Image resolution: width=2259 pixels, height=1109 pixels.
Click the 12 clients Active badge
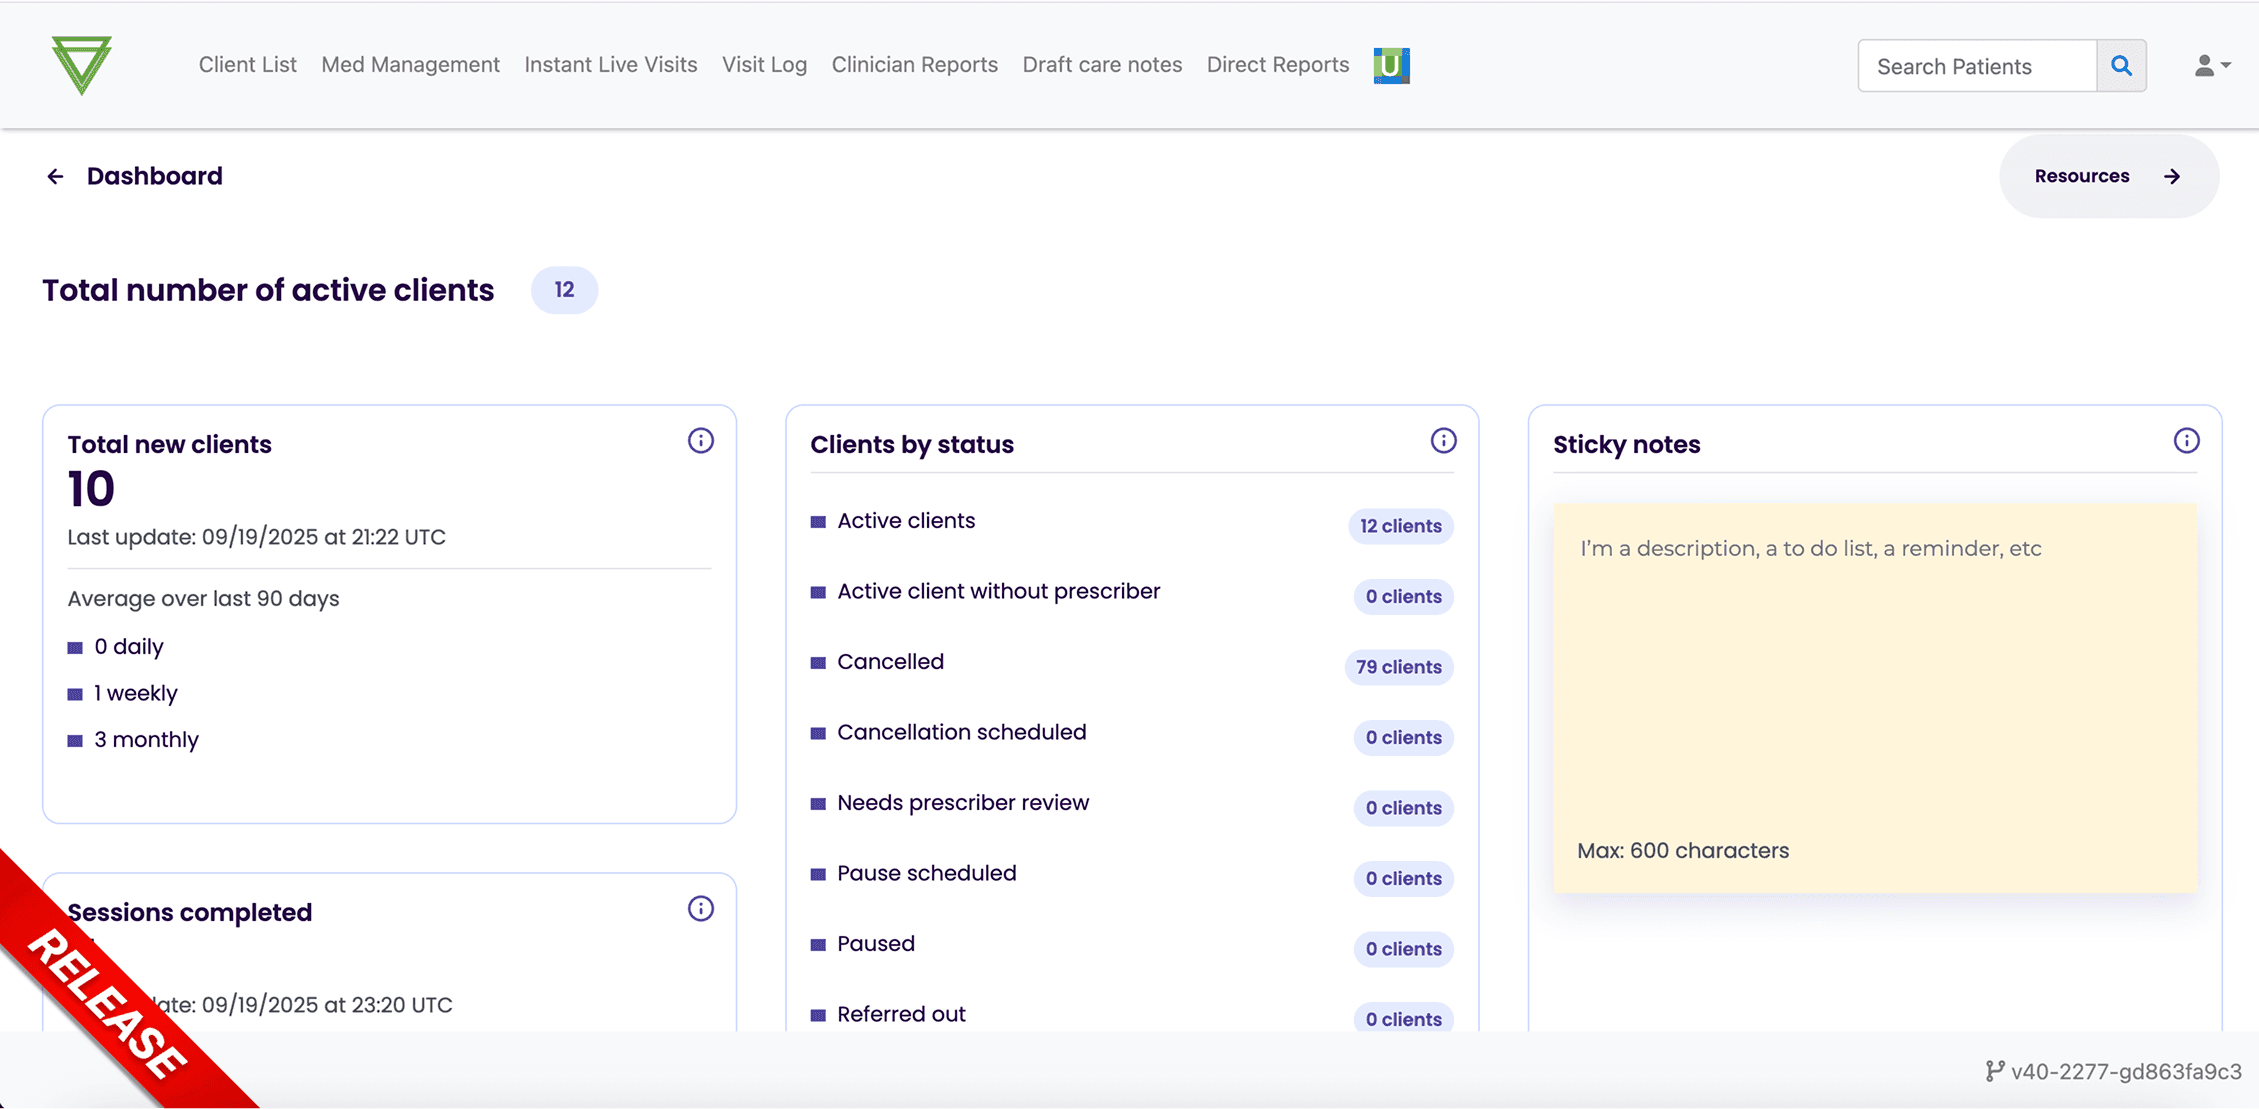1400,526
